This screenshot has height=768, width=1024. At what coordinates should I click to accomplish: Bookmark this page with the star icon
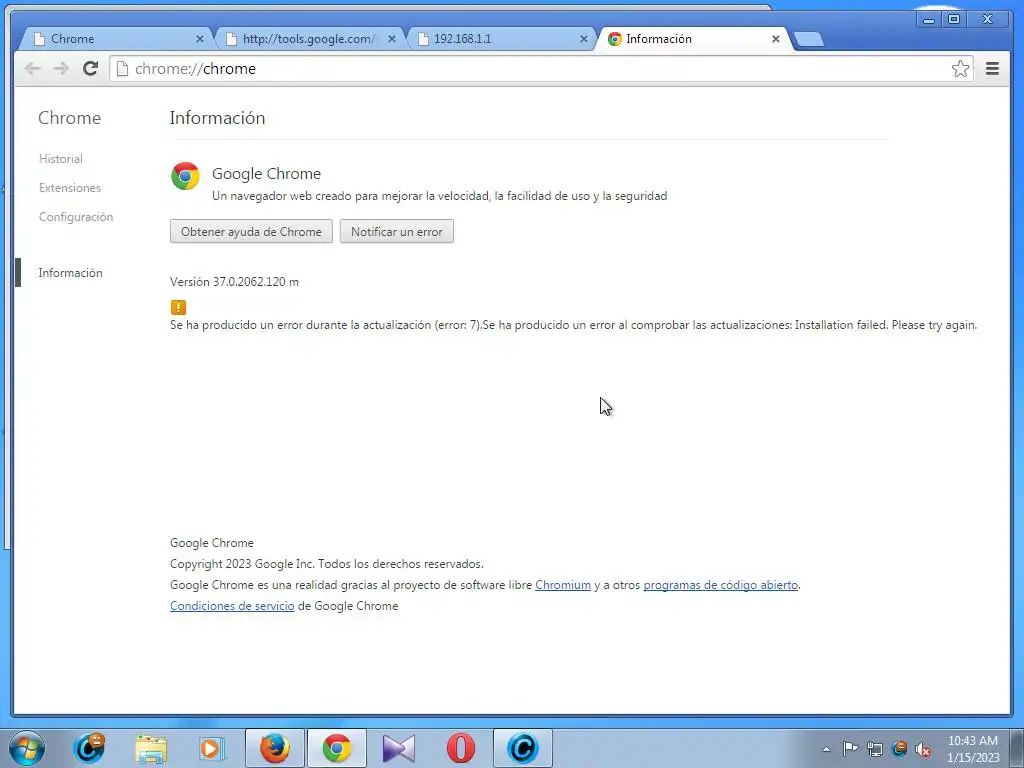pos(960,69)
